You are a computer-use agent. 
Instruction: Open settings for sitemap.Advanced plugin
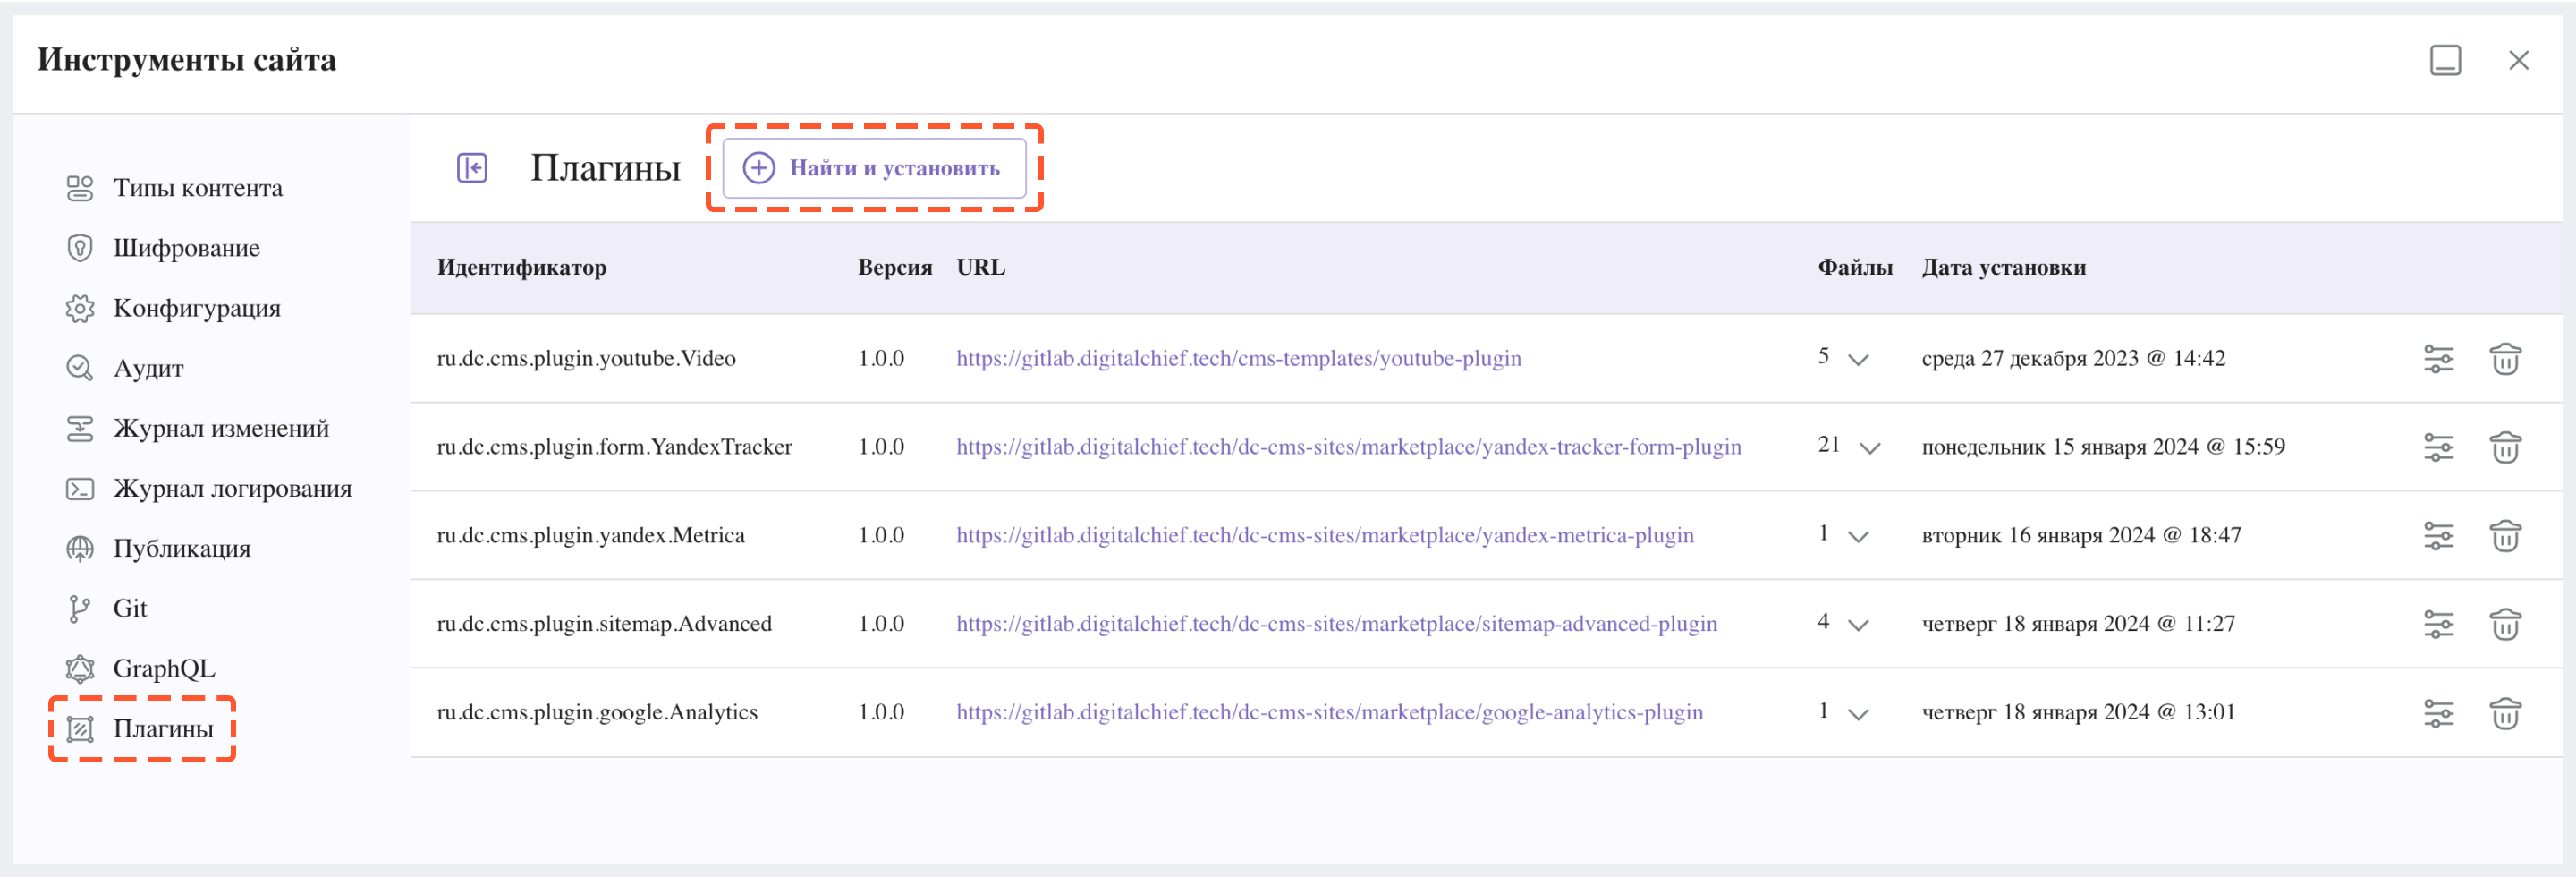(2439, 624)
